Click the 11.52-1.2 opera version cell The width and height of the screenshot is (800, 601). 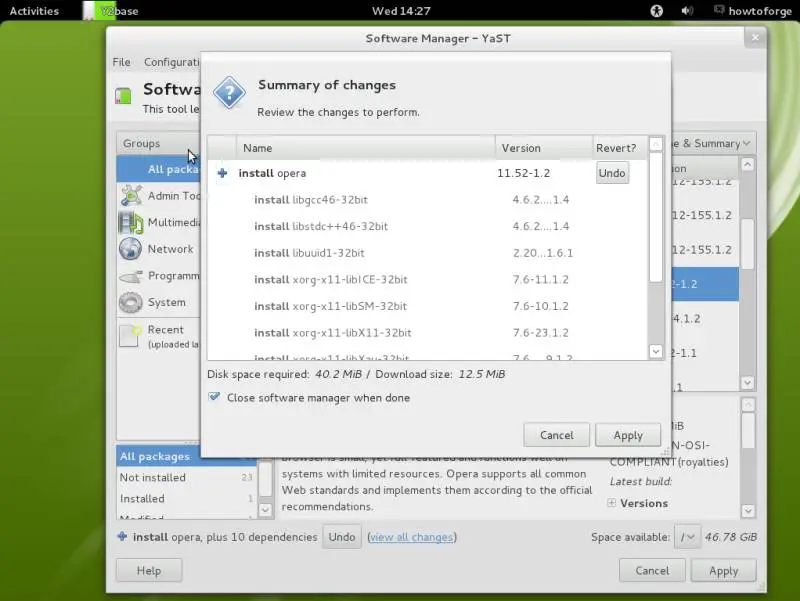523,173
